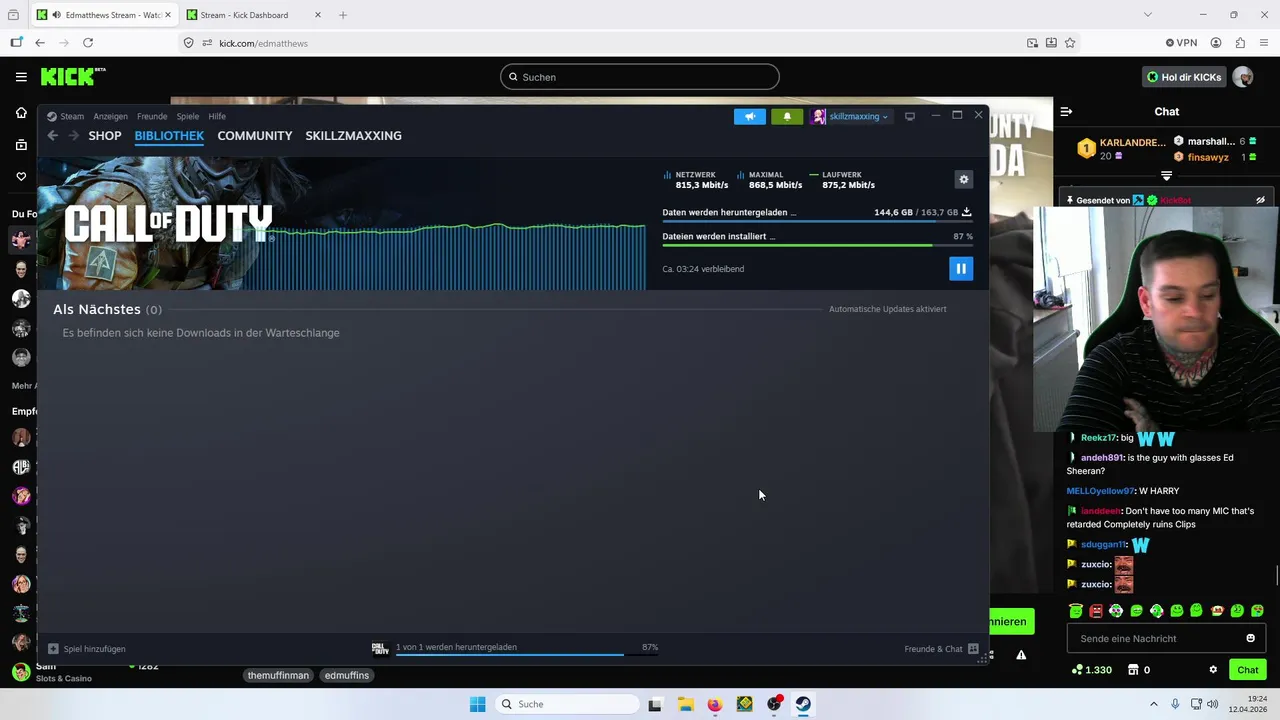Screen dimensions: 1280x720
Task: Click the VPN button in browser toolbar
Action: (x=1181, y=43)
